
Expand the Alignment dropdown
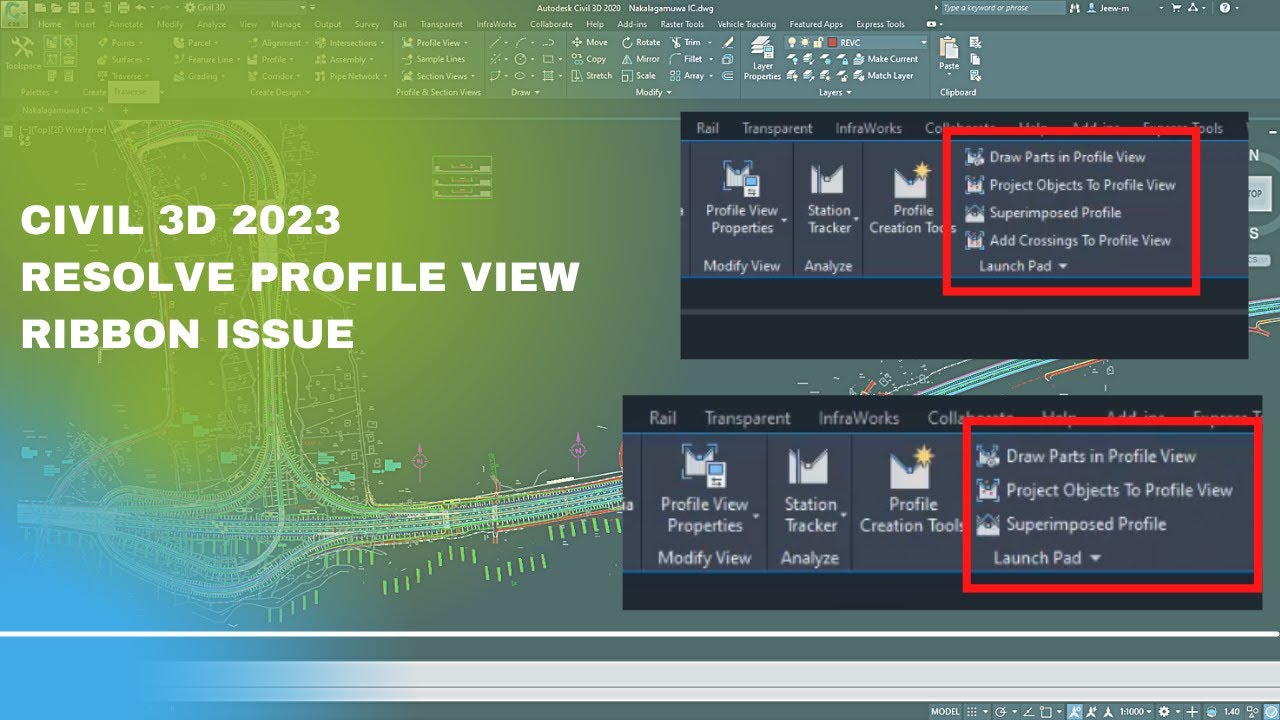pyautogui.click(x=306, y=43)
